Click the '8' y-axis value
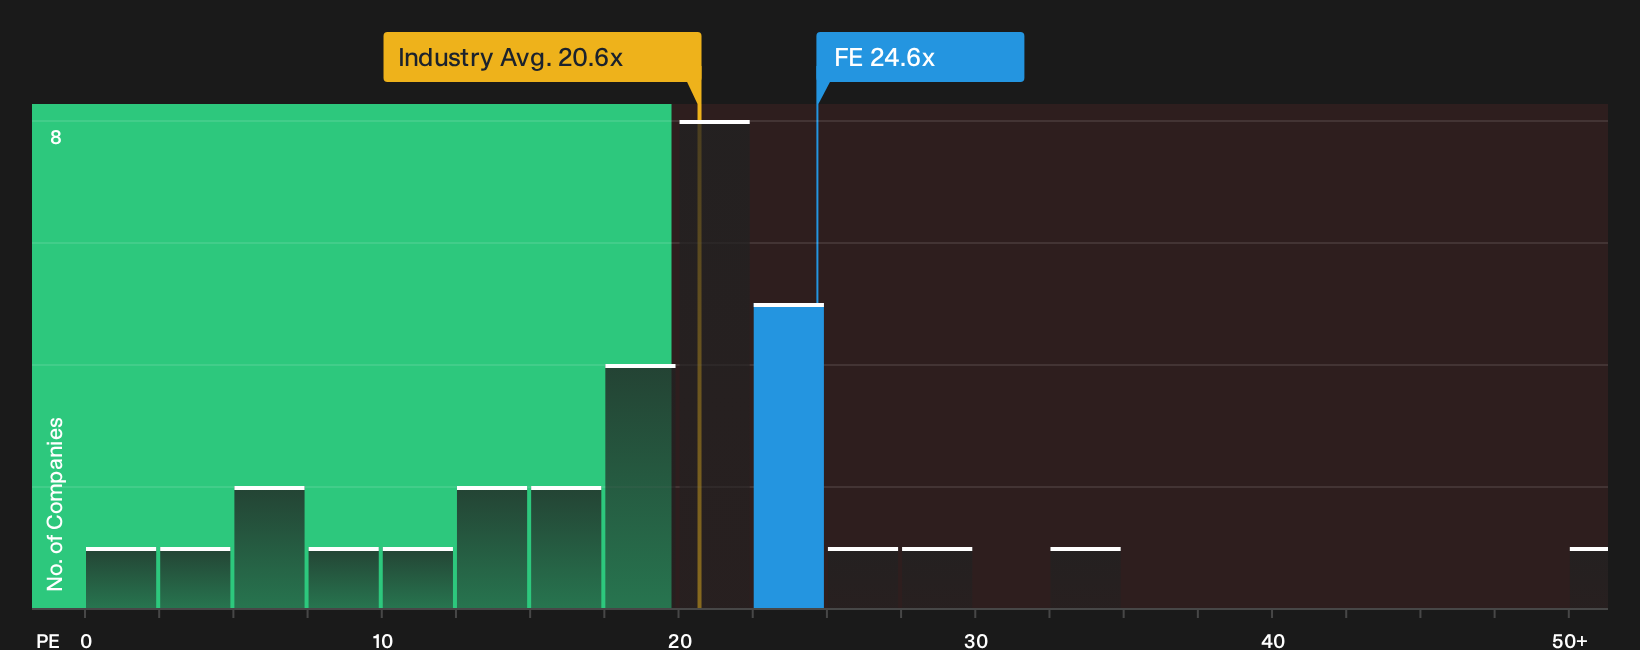 (56, 137)
